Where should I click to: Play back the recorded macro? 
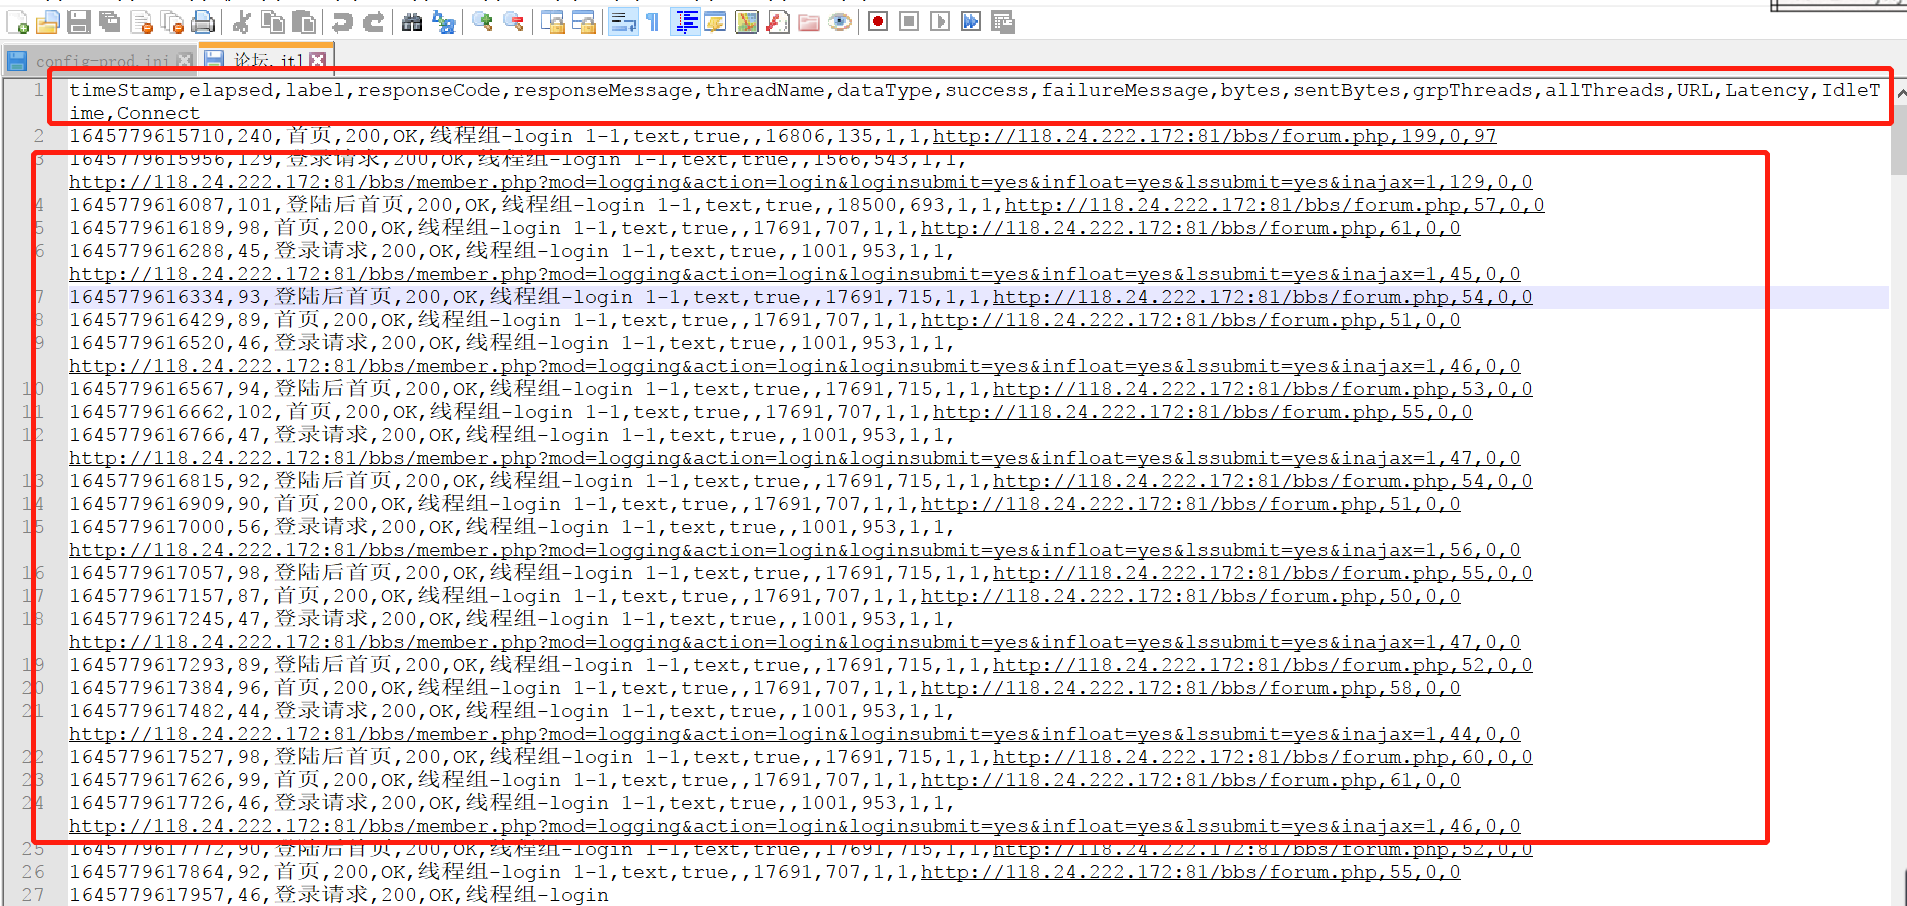940,22
